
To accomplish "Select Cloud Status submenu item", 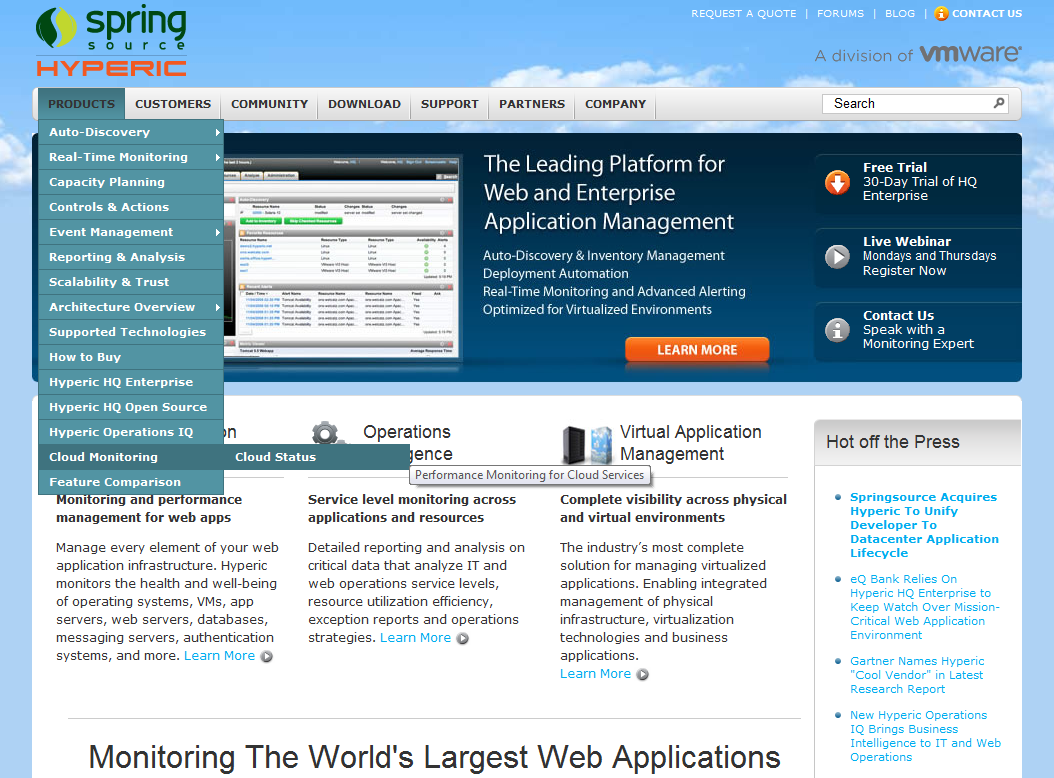I will point(317,457).
